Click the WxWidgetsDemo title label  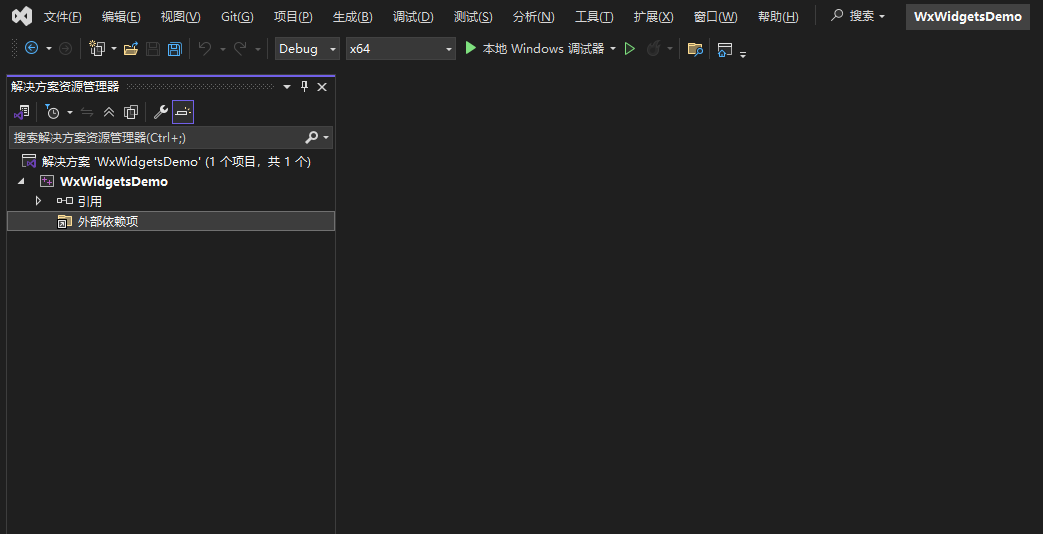pyautogui.click(x=967, y=17)
